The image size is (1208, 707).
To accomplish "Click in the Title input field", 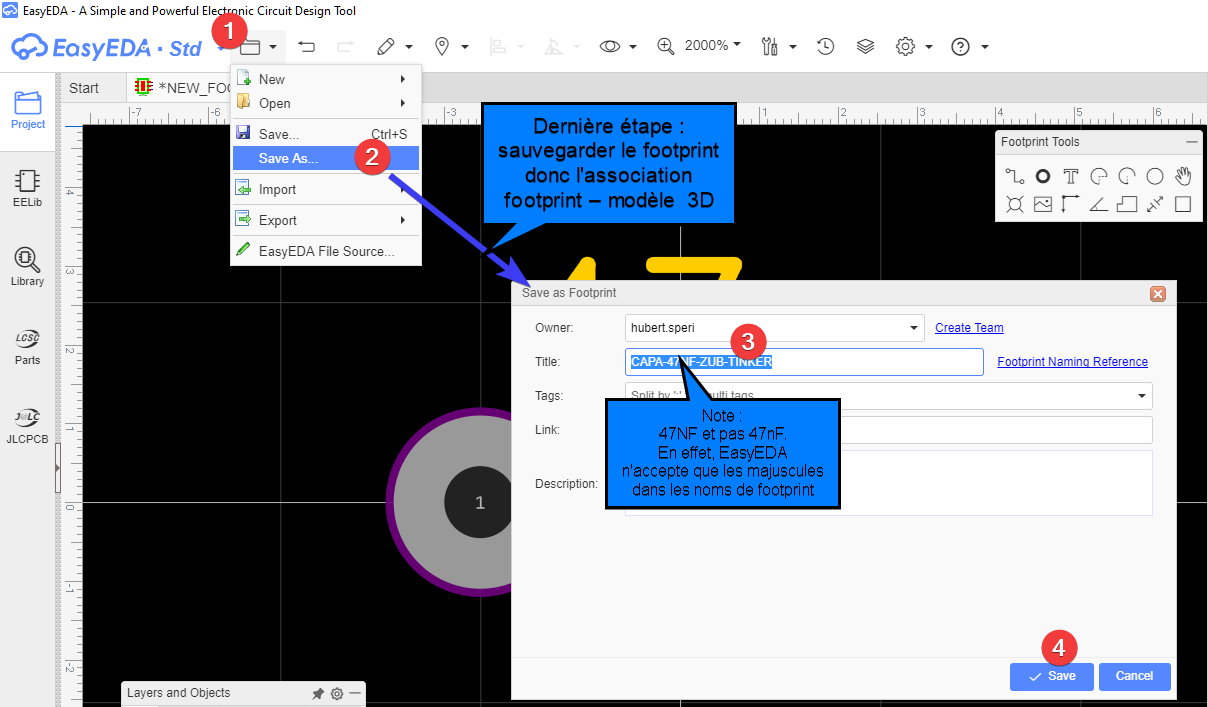I will click(804, 362).
